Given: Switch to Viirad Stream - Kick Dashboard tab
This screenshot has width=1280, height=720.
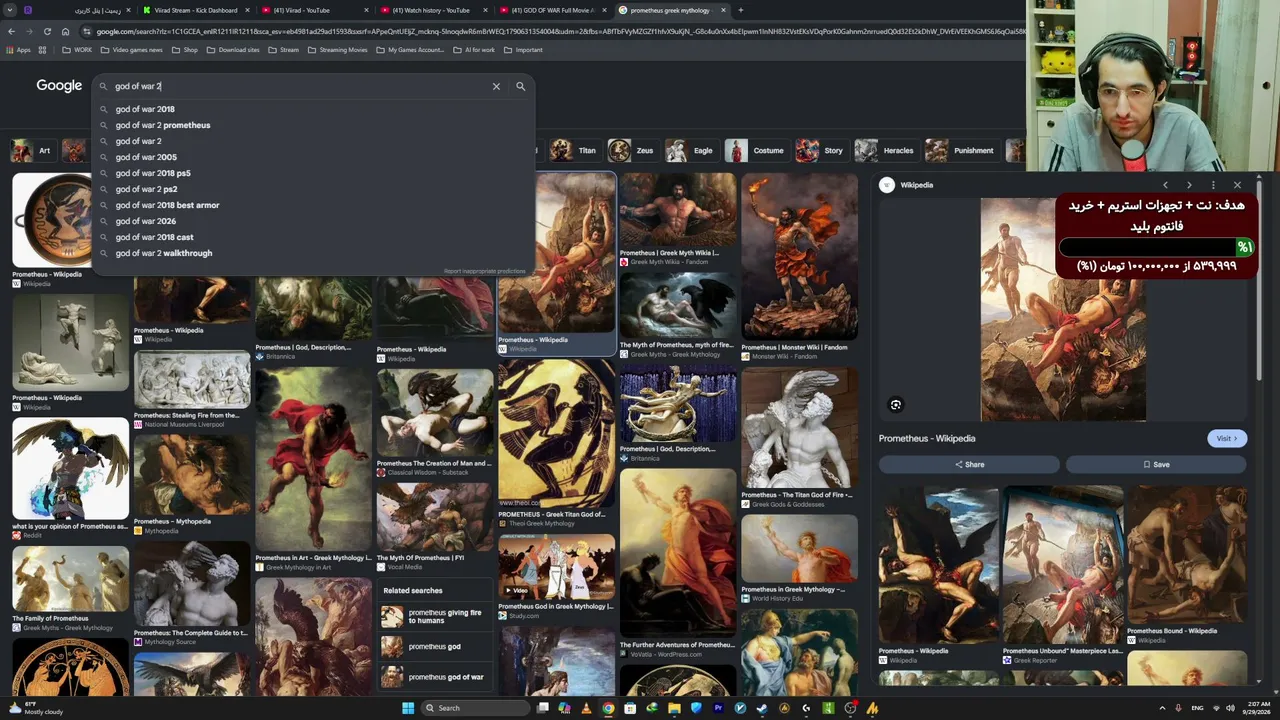Looking at the screenshot, I should pyautogui.click(x=195, y=10).
